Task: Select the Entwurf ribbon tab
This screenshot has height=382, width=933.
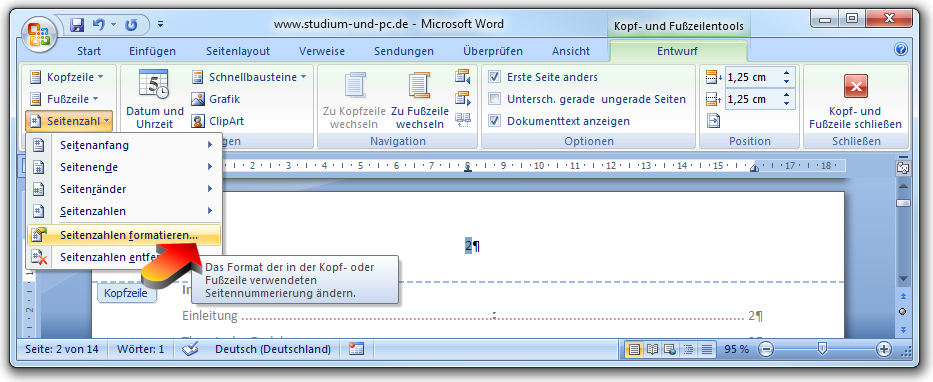Action: (x=677, y=51)
